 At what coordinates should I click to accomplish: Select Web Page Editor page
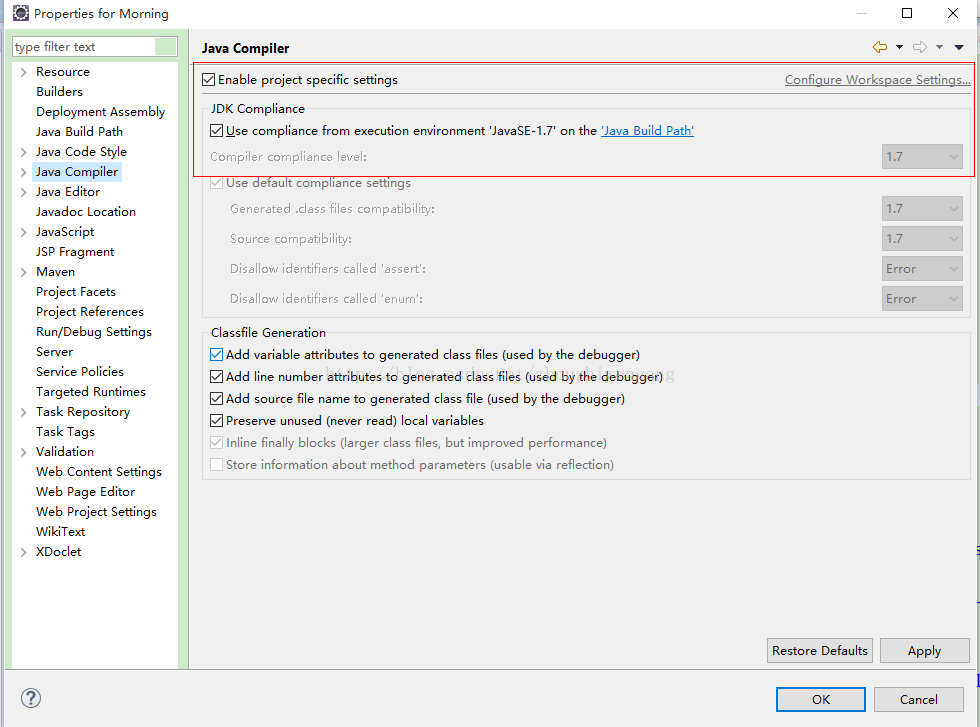coord(86,492)
